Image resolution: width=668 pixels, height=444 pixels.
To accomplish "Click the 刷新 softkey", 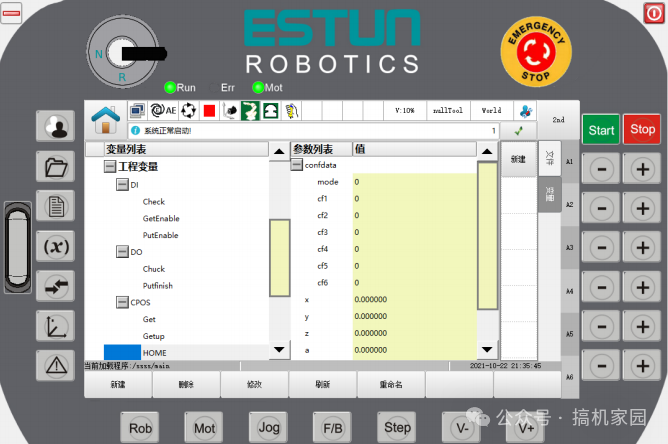I will click(x=323, y=384).
